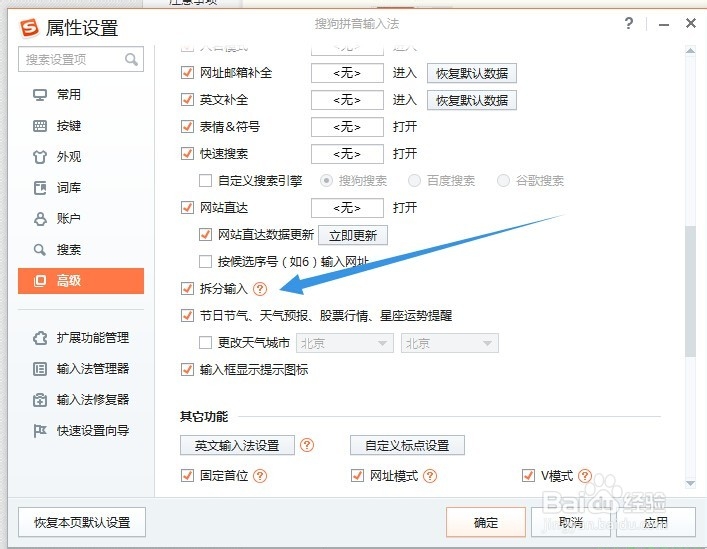707x549 pixels.
Task: Click the Sogou S logo icon
Action: pyautogui.click(x=29, y=27)
